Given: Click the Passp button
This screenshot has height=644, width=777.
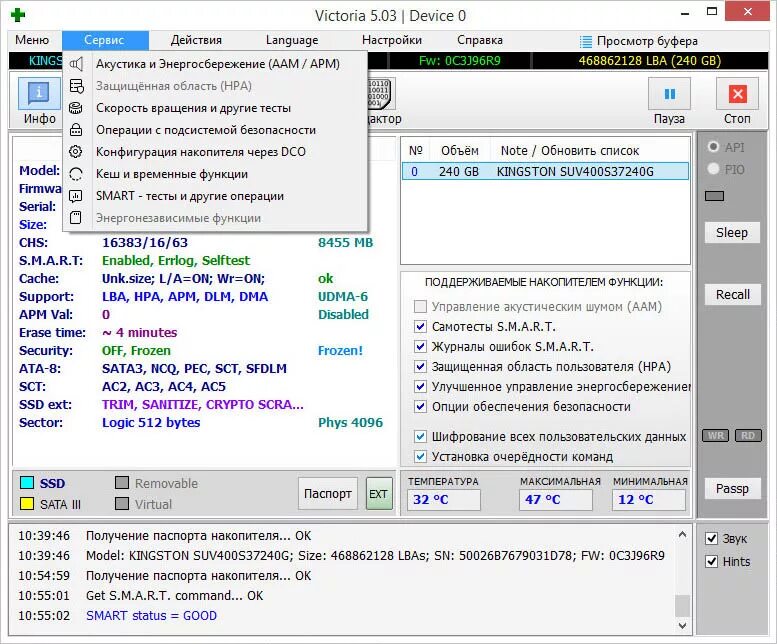Looking at the screenshot, I should click(732, 489).
